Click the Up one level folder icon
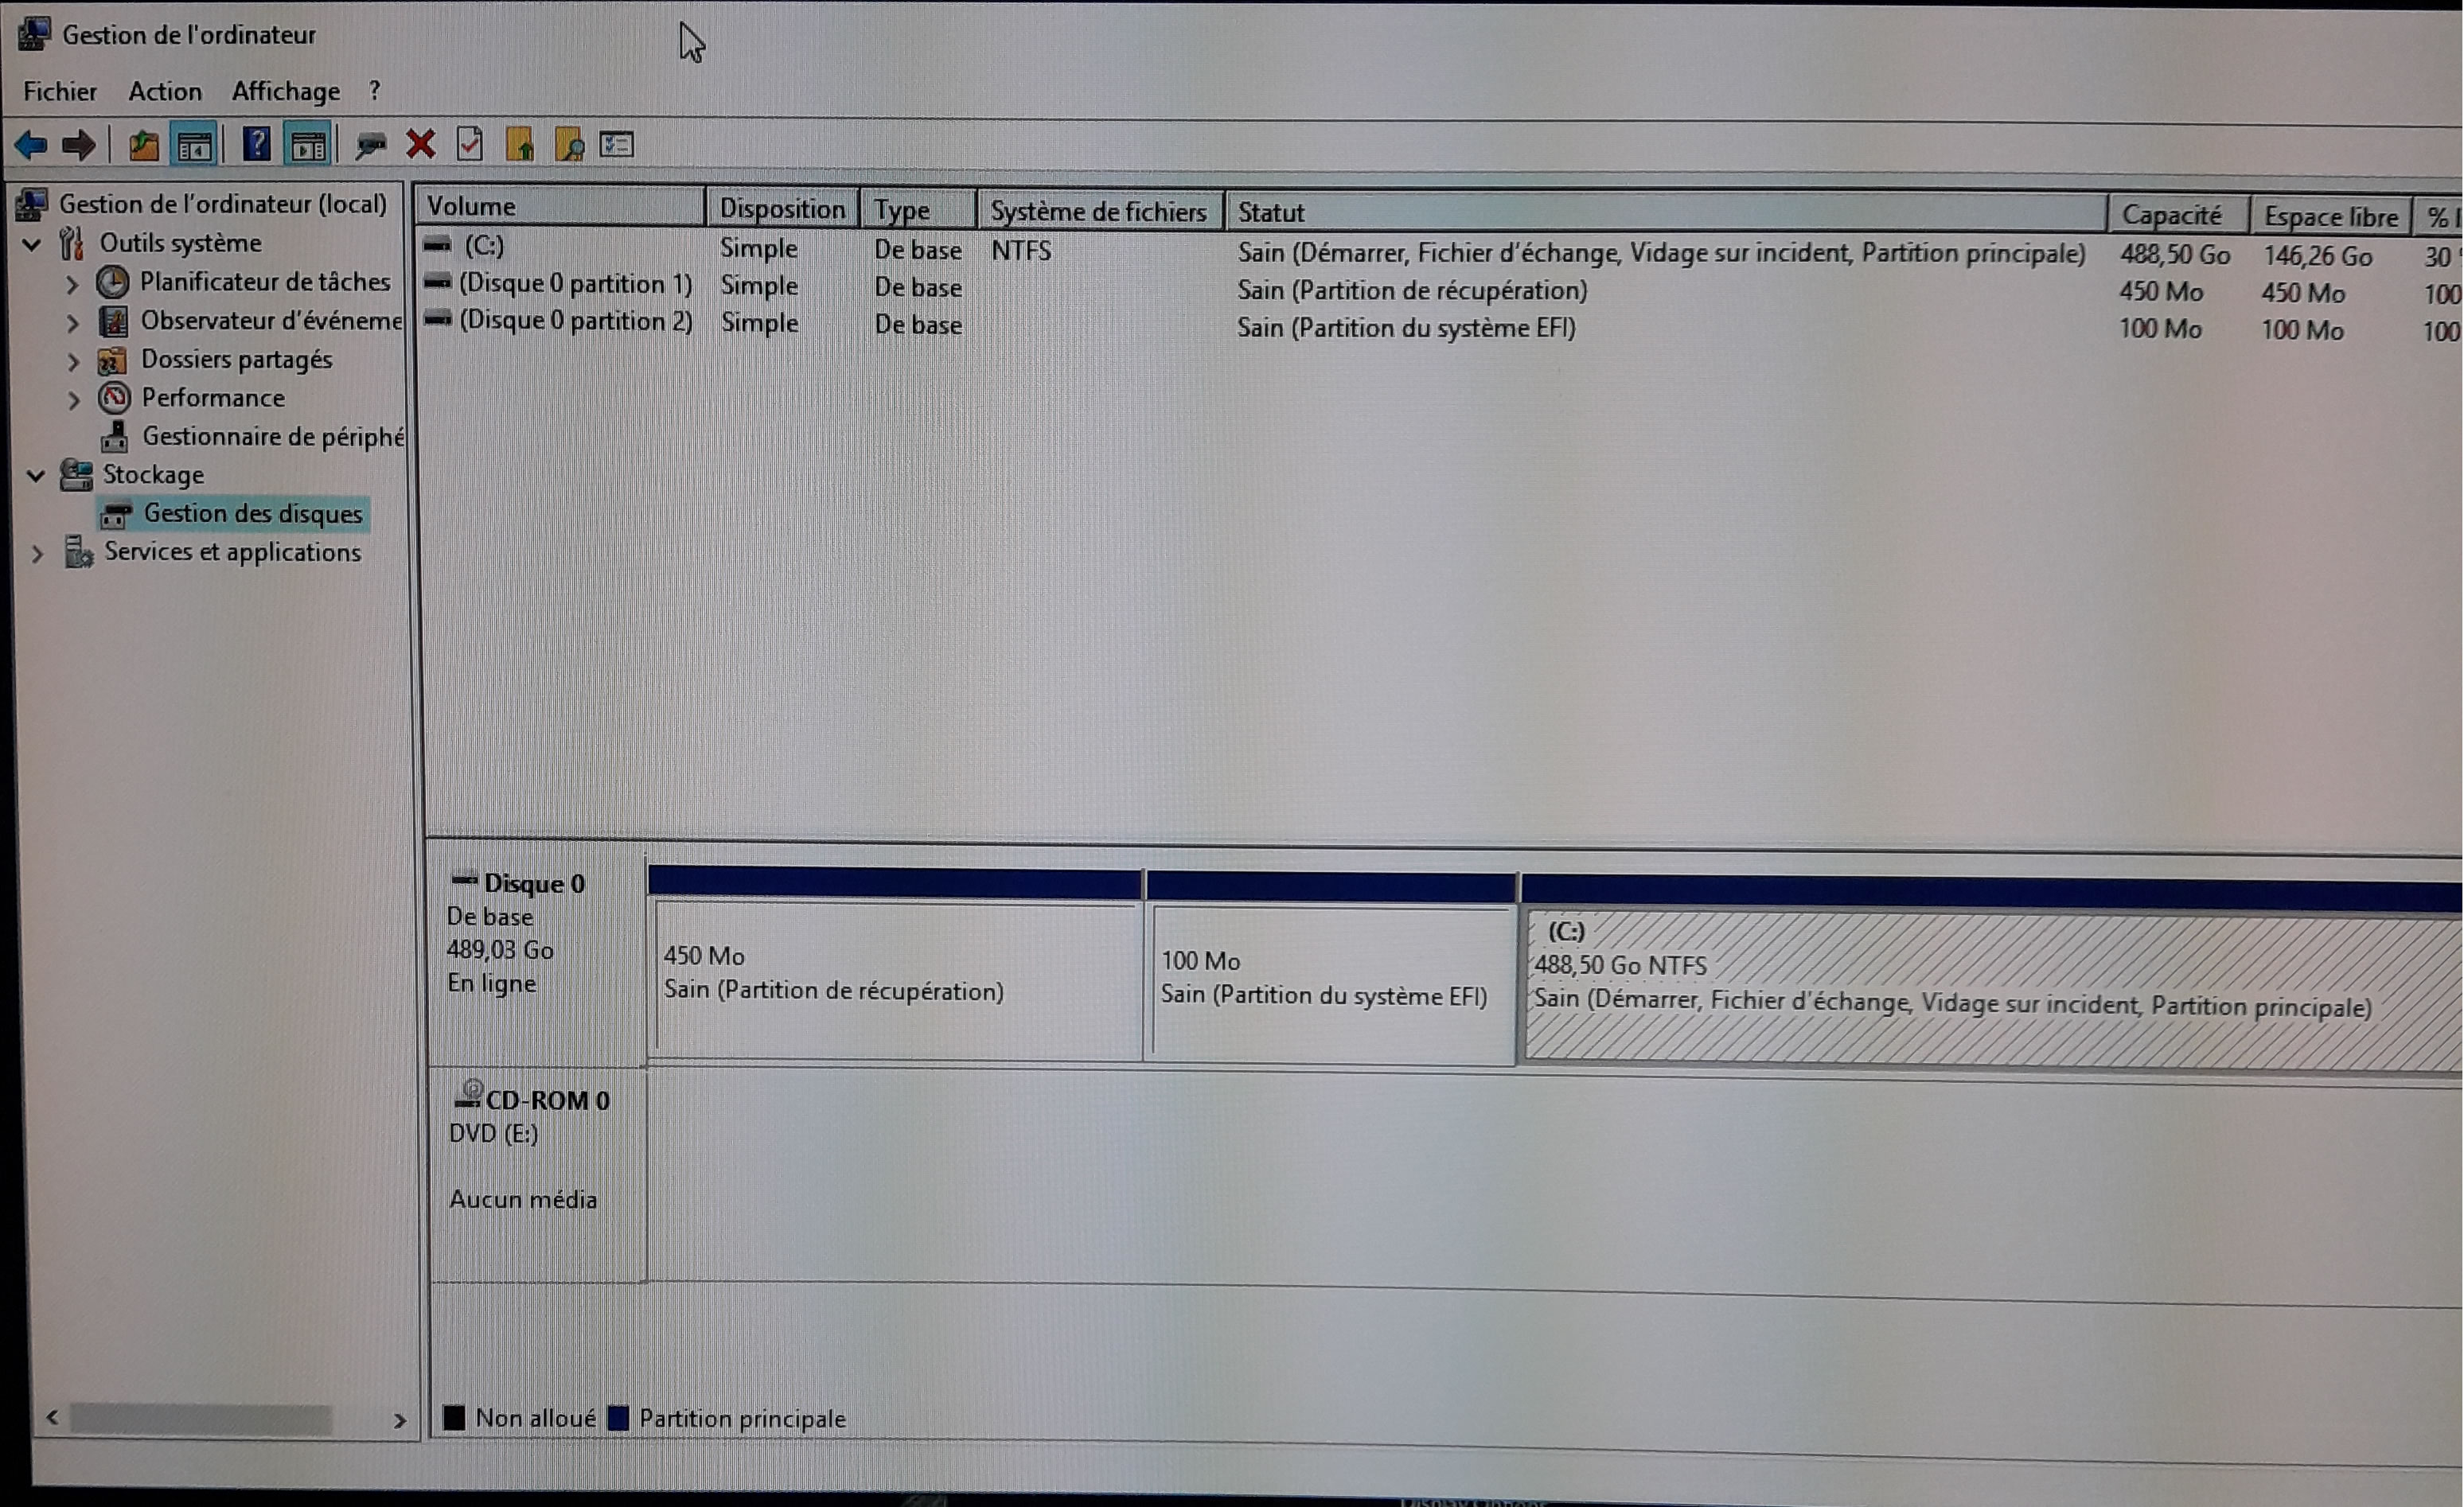 coord(143,146)
